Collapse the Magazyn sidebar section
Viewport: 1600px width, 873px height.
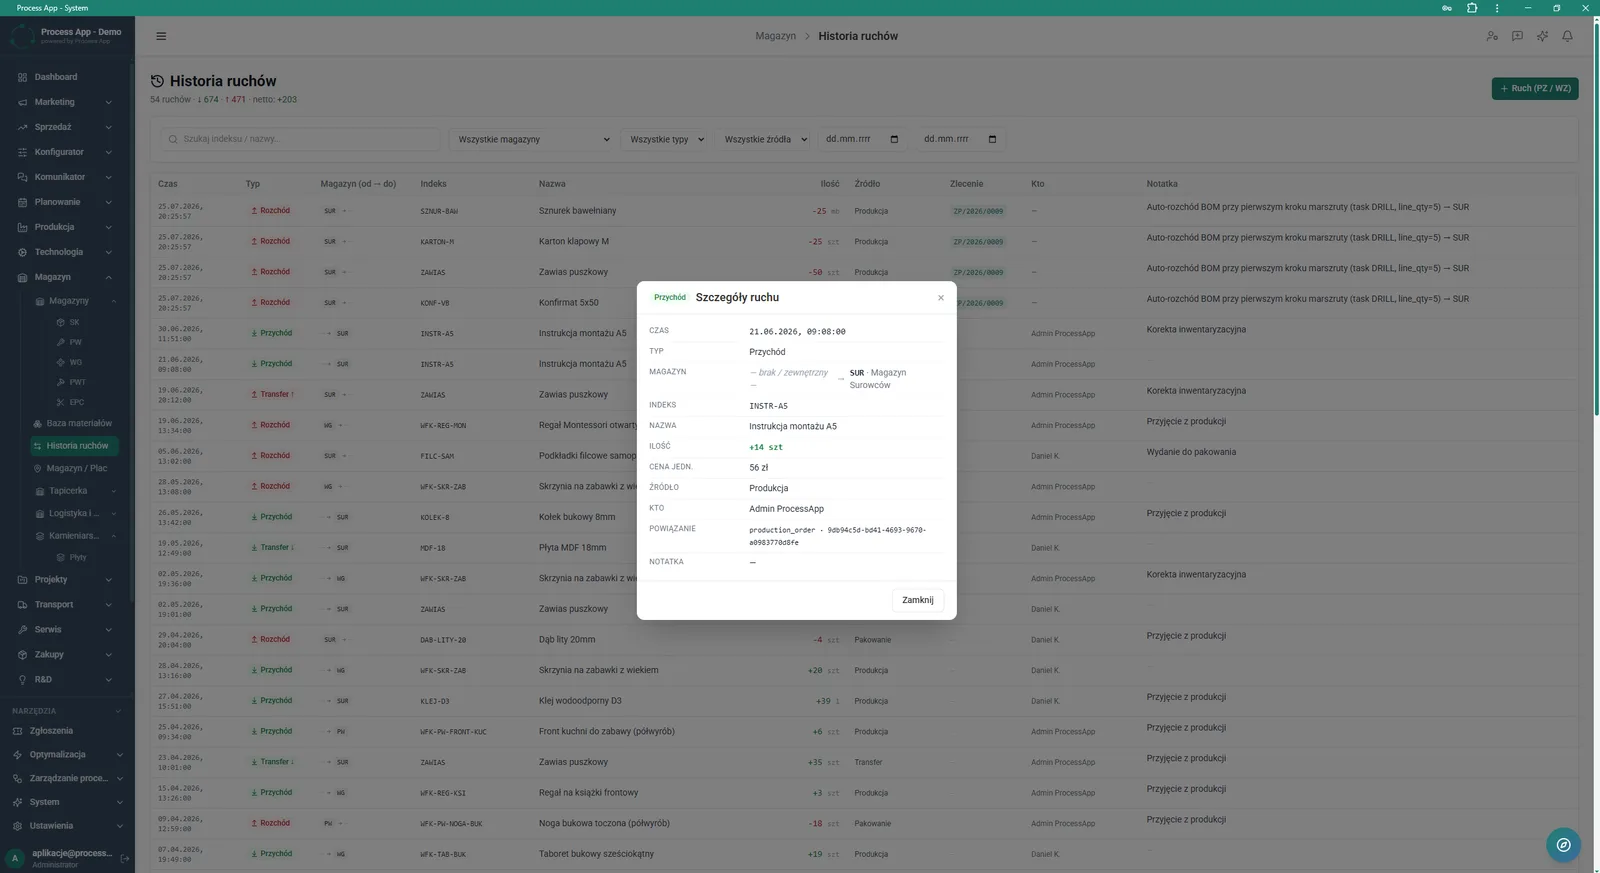pos(66,277)
